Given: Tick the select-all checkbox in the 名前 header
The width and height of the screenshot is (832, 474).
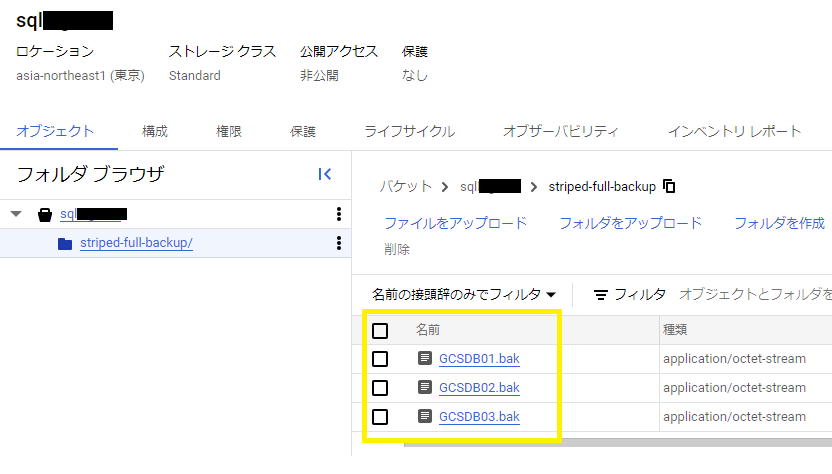Looking at the screenshot, I should tap(380, 331).
